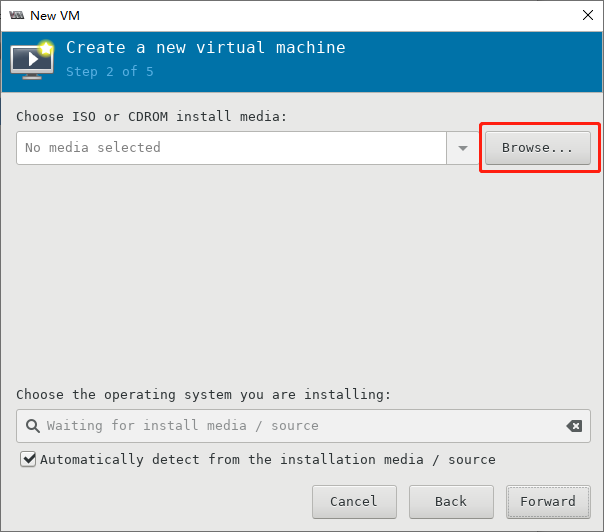The image size is (604, 532).
Task: Click the magnifier icon in OS search
Action: (x=33, y=426)
